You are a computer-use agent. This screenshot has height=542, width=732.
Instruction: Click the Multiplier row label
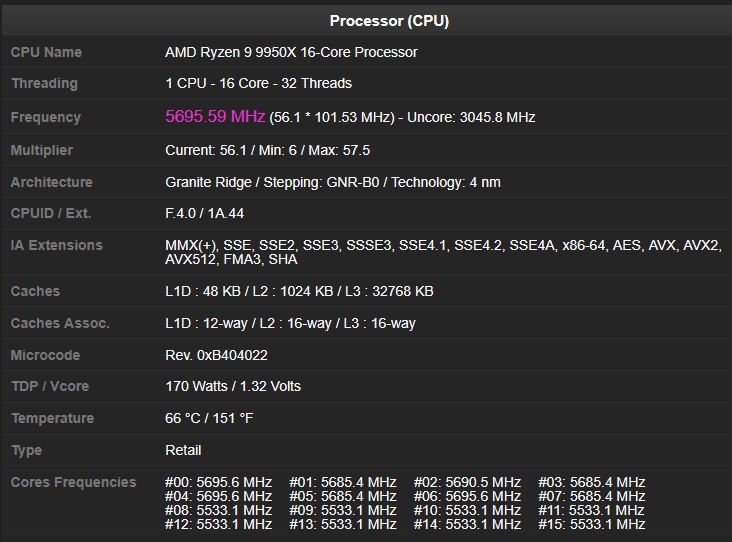(x=42, y=150)
